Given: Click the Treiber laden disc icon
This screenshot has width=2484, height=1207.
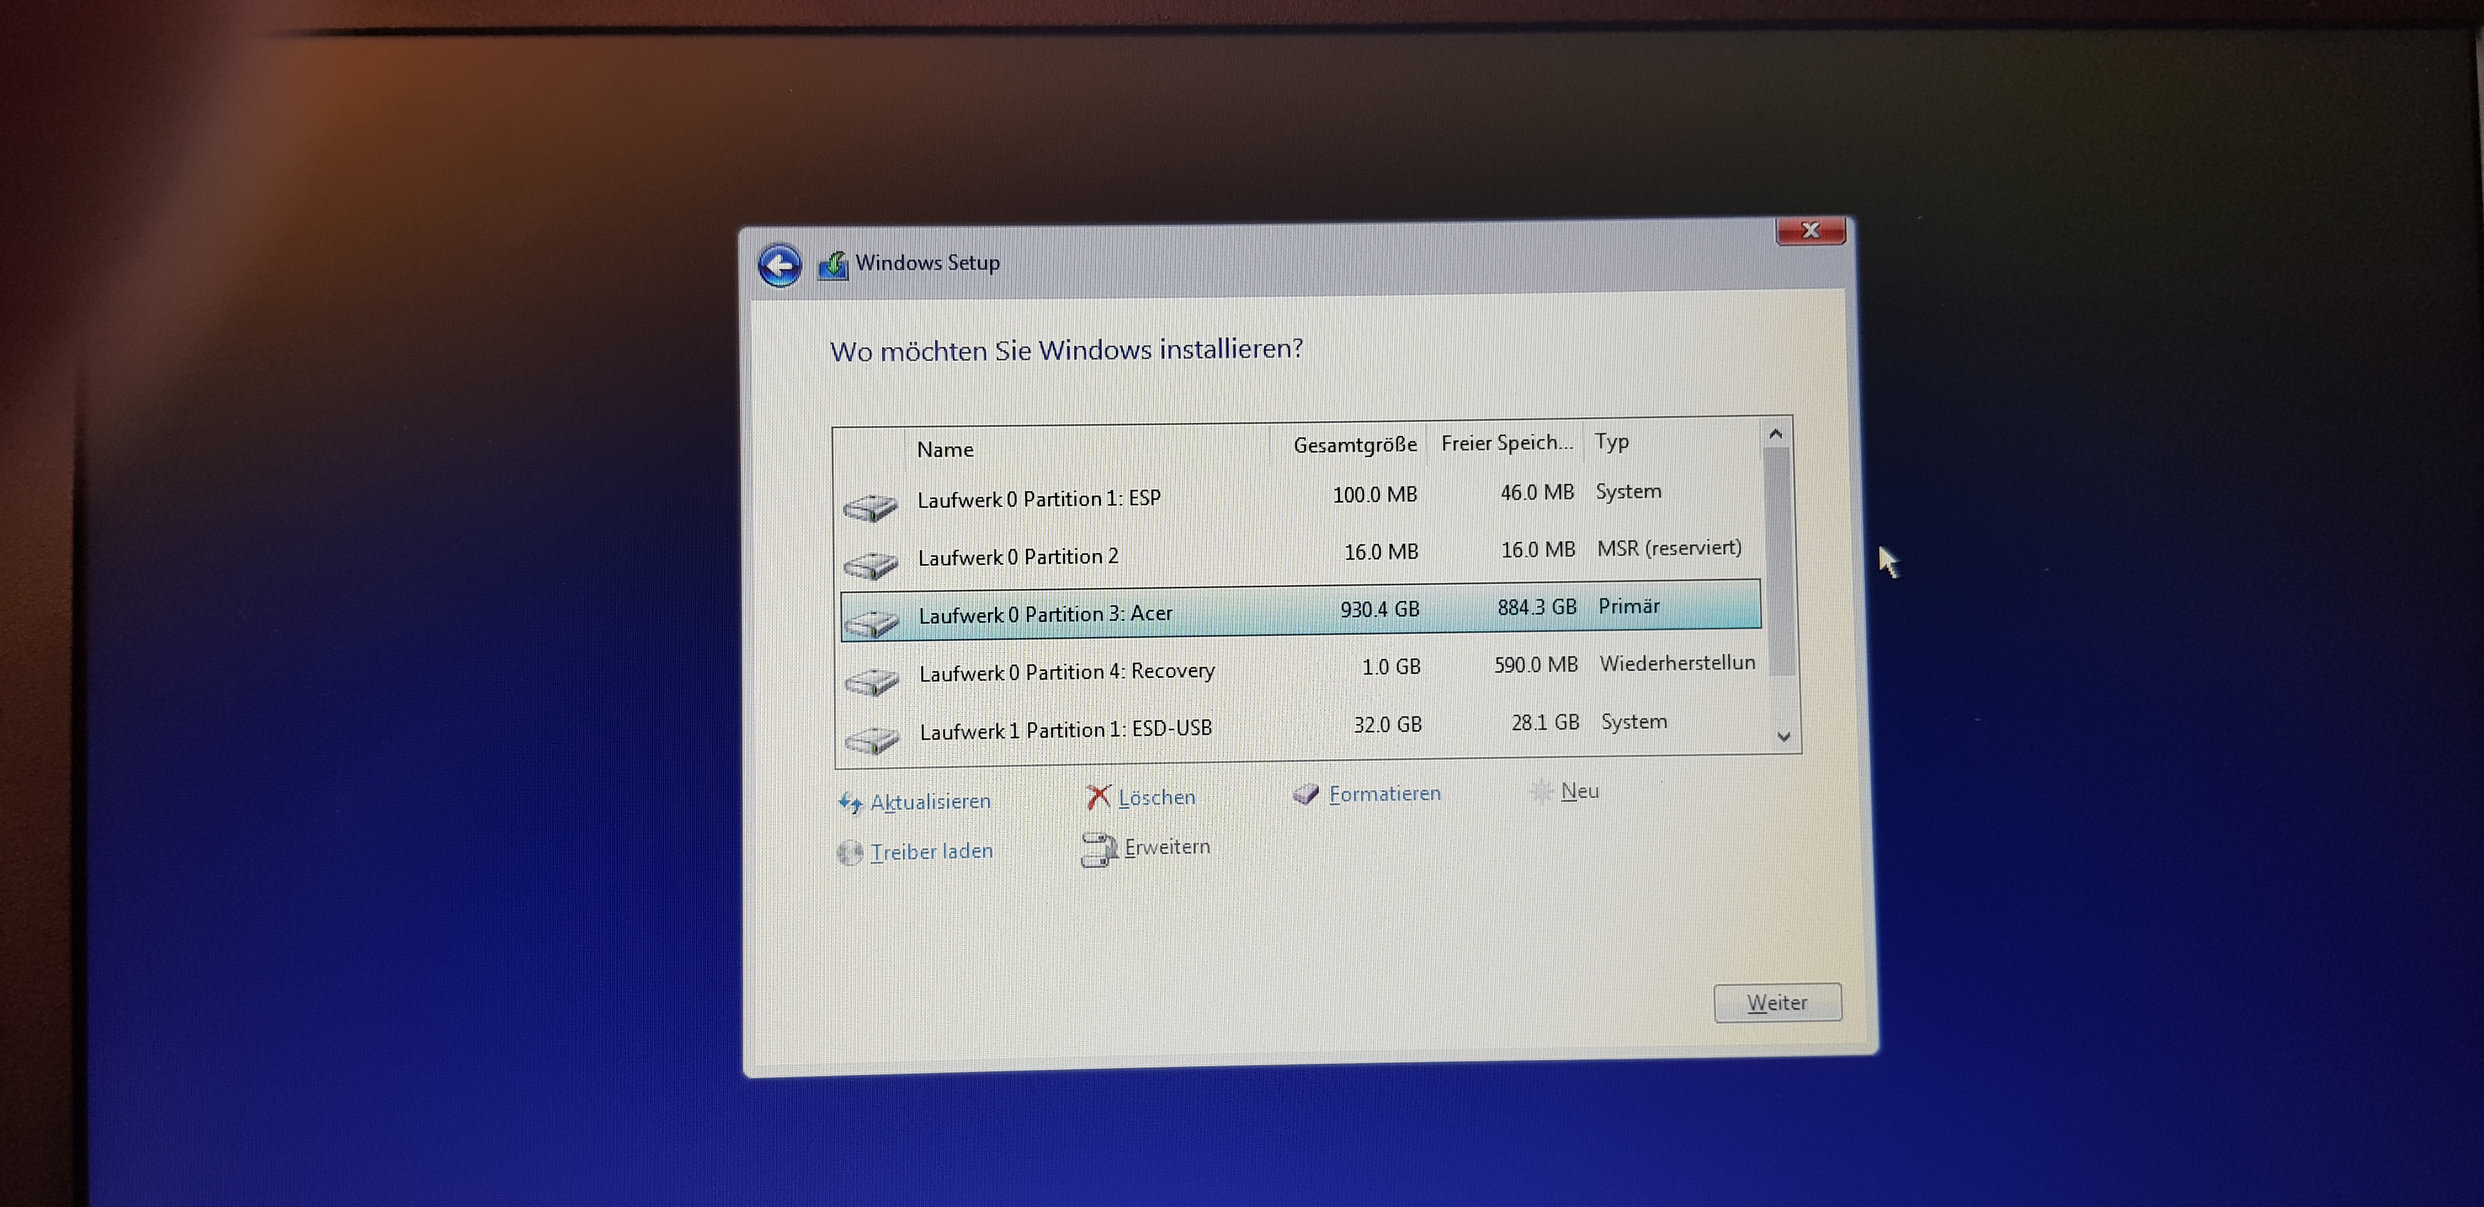Looking at the screenshot, I should pyautogui.click(x=850, y=853).
